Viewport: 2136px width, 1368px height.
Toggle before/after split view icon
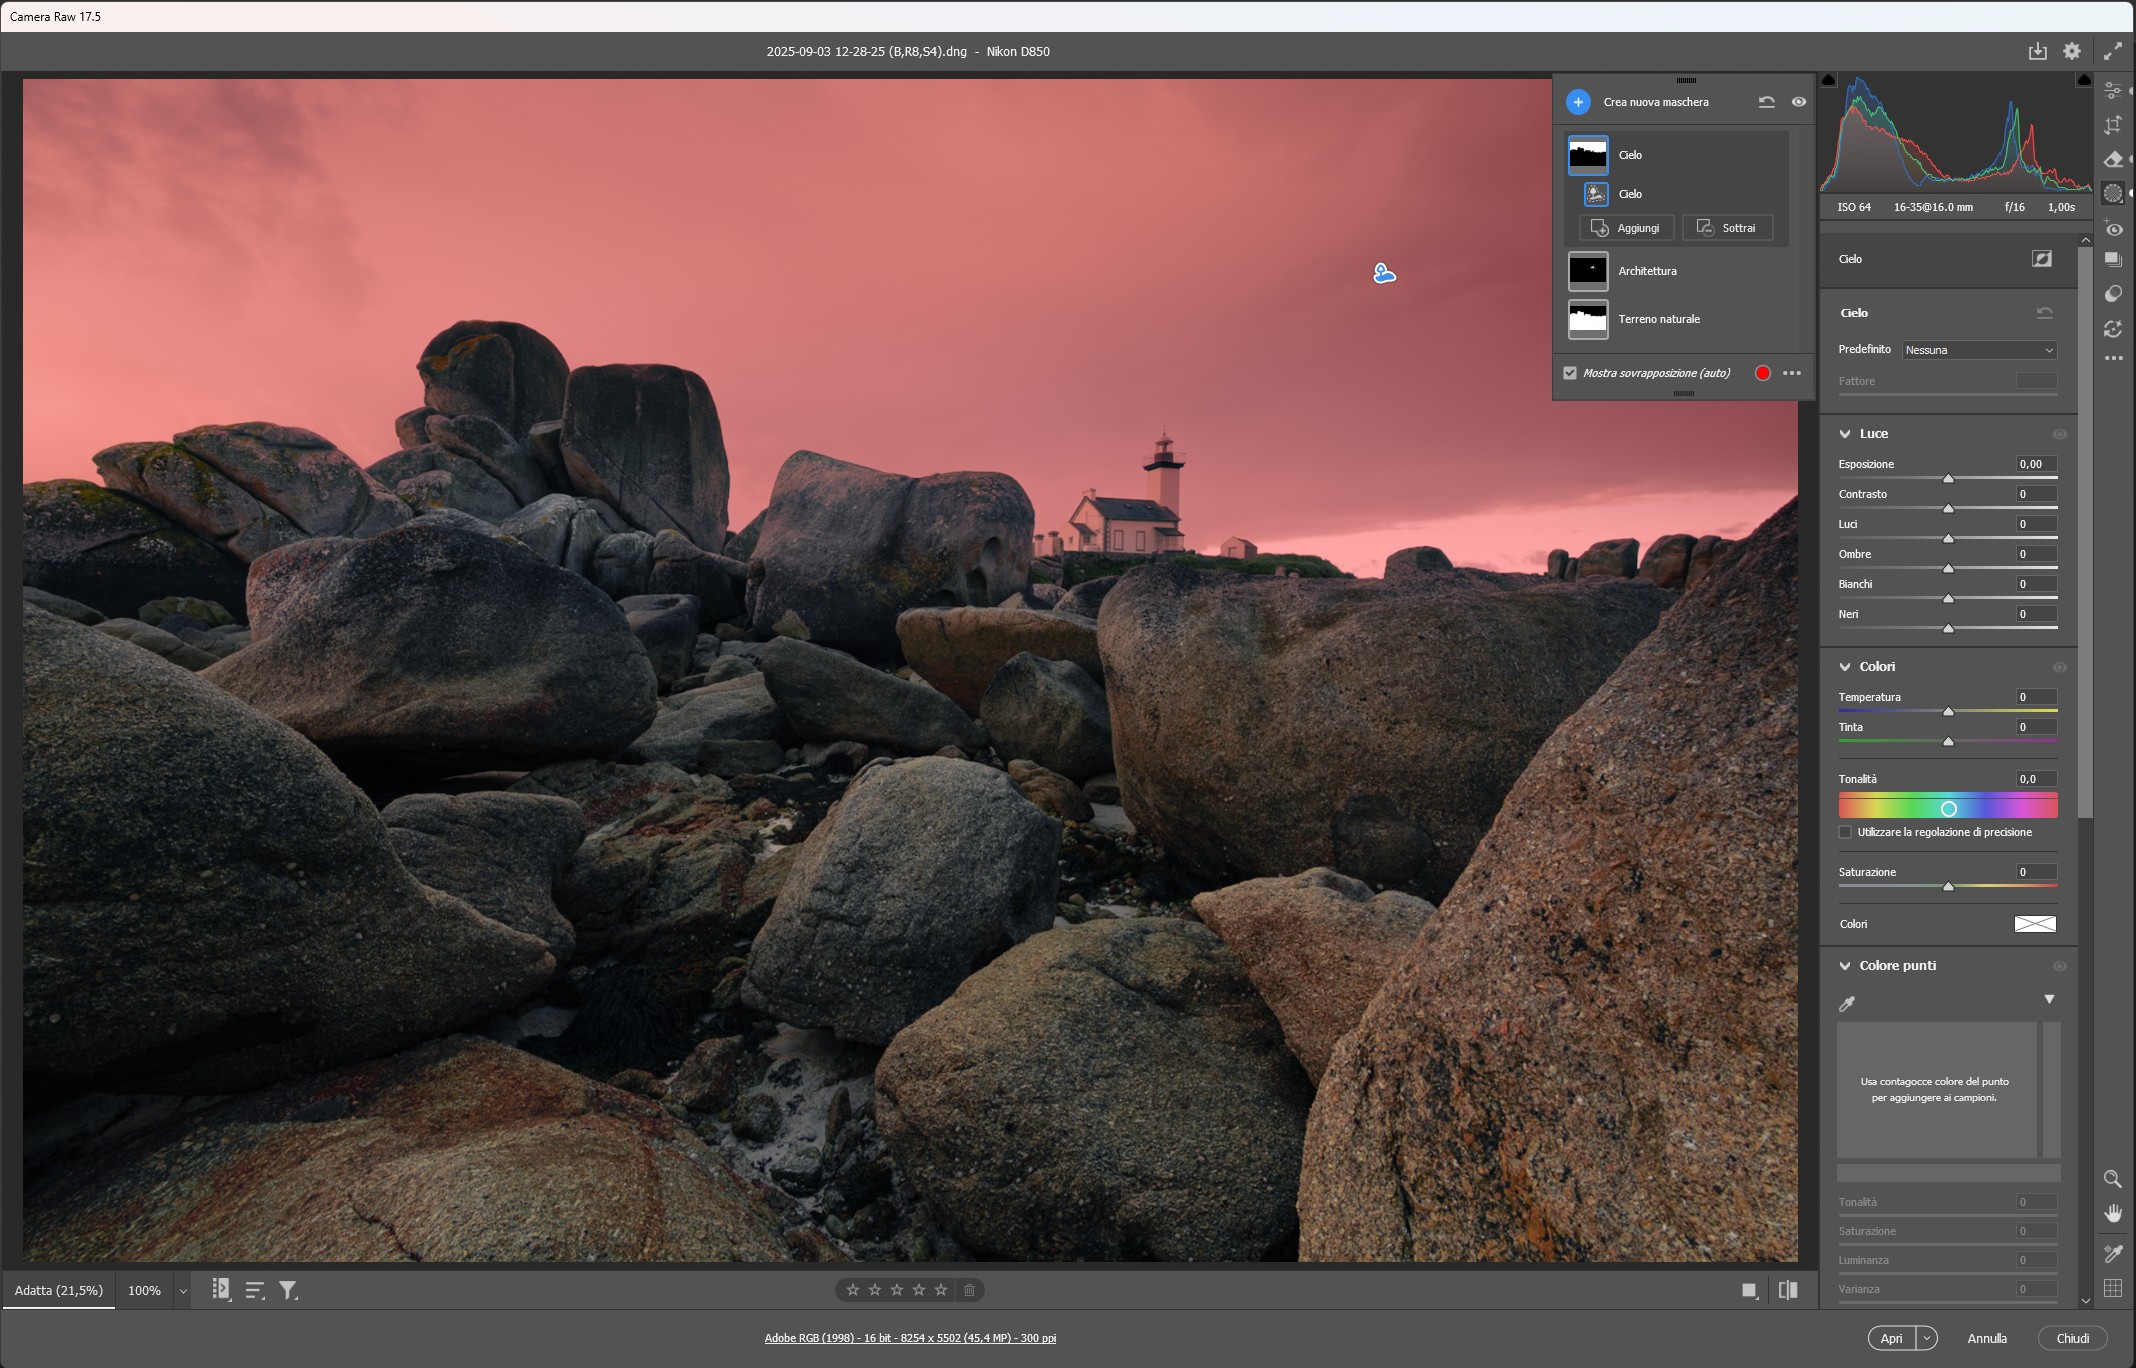(x=1788, y=1291)
